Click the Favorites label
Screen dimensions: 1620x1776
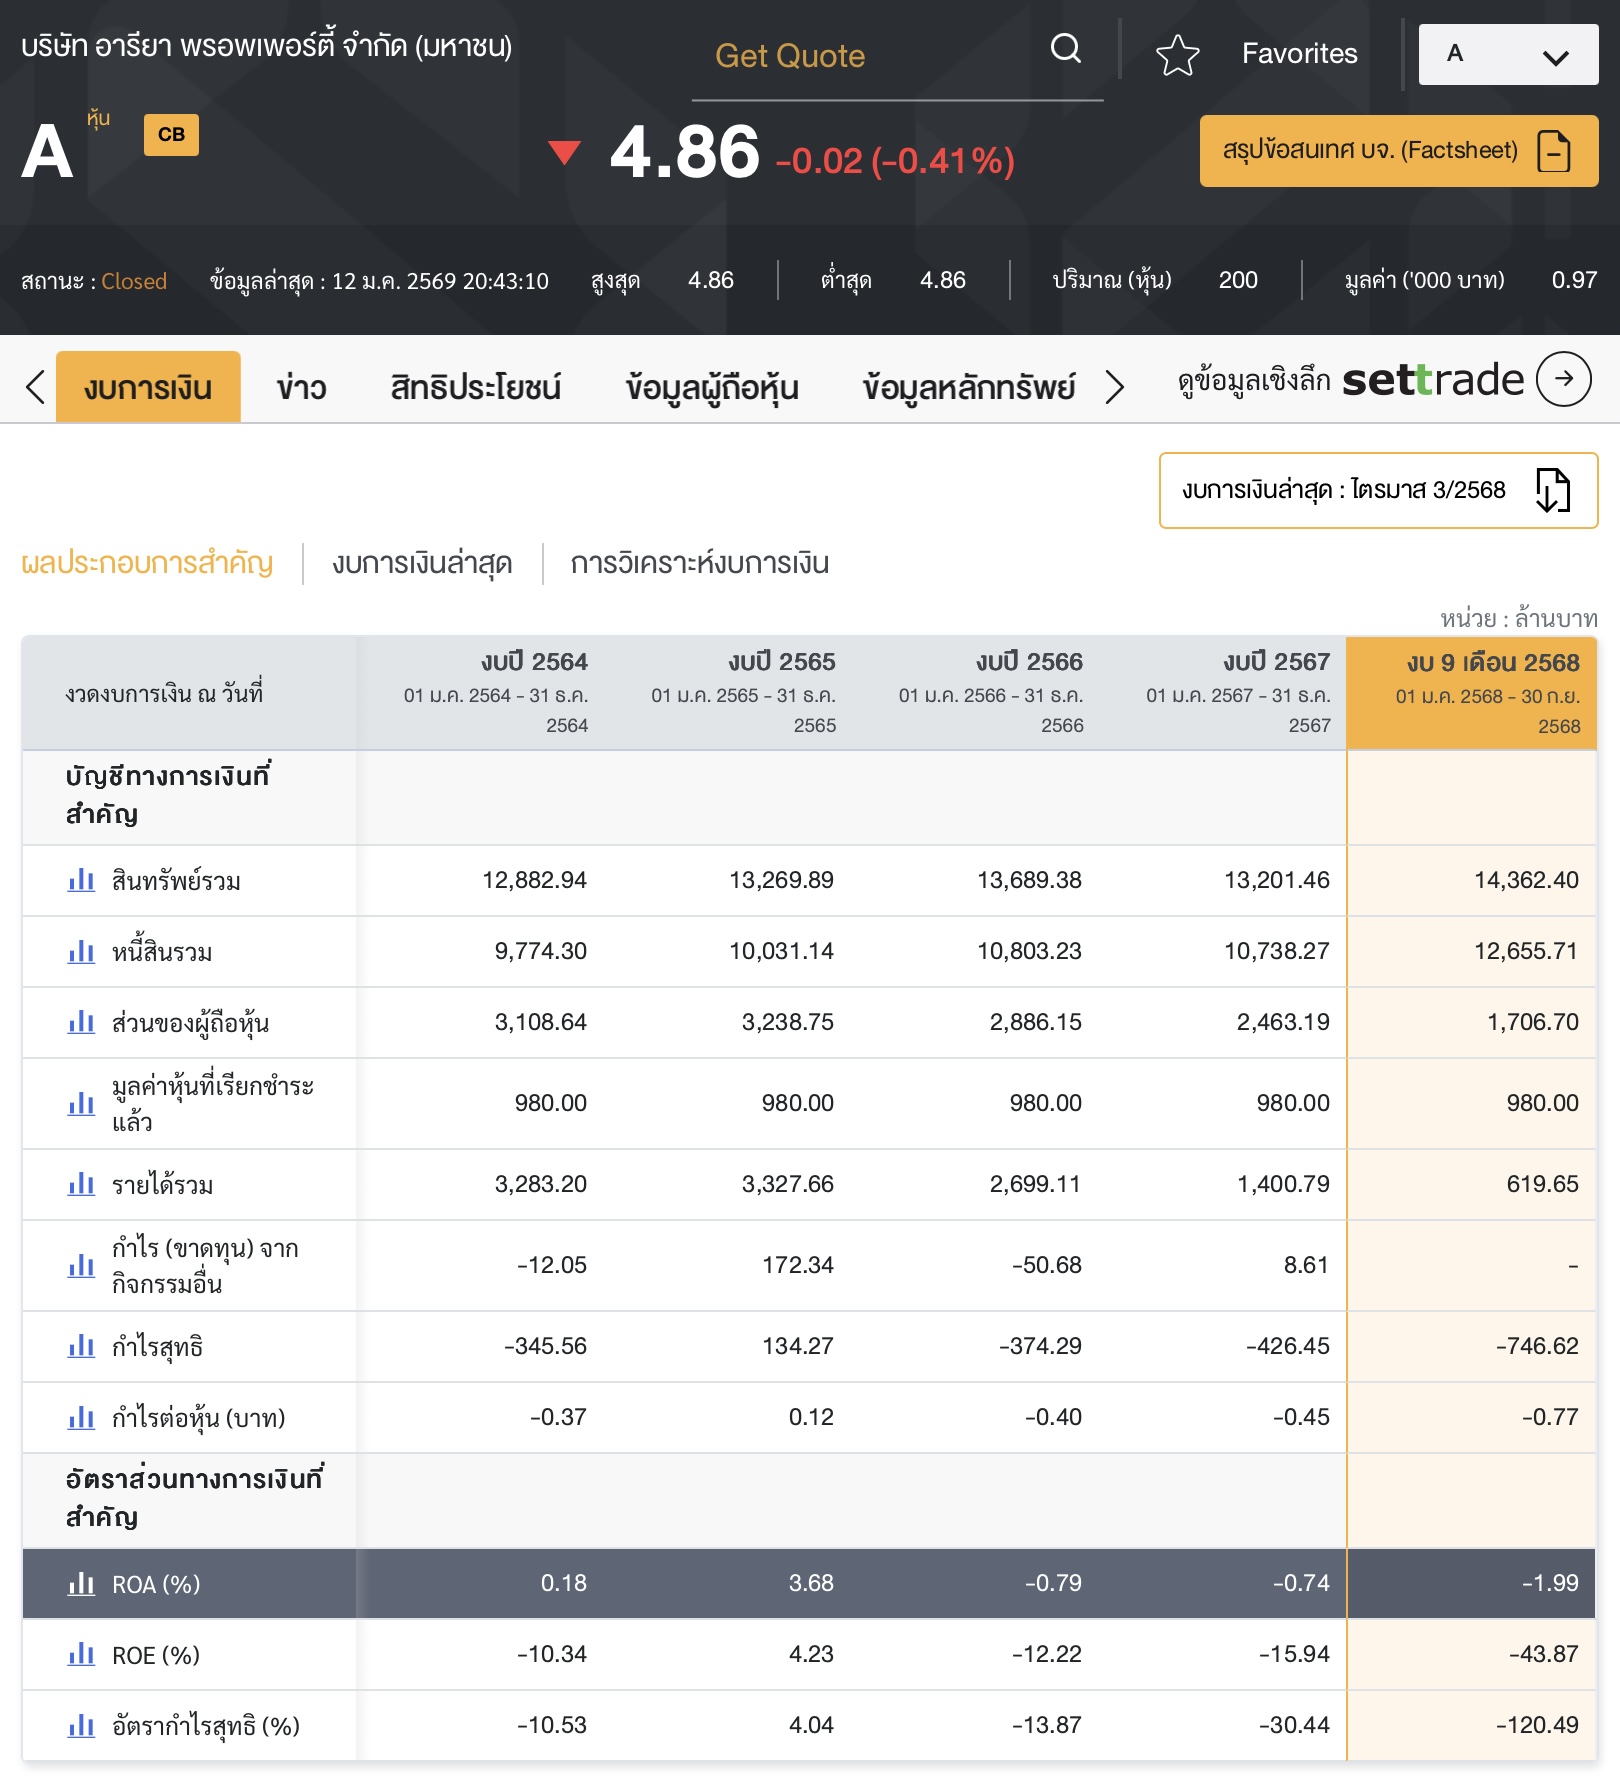point(1299,54)
